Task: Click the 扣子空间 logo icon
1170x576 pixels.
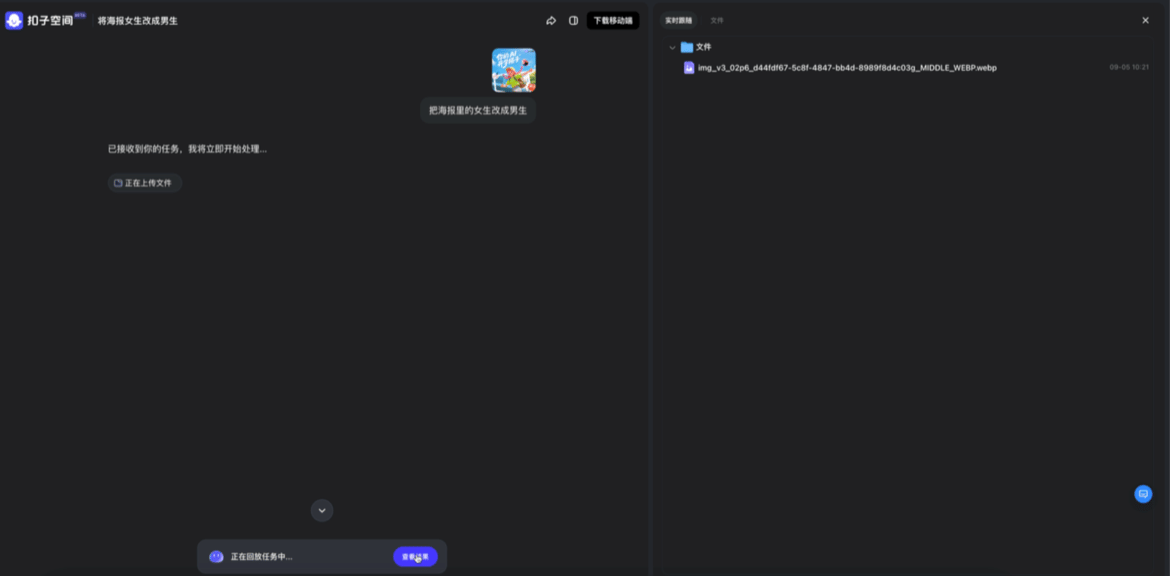Action: click(x=14, y=20)
